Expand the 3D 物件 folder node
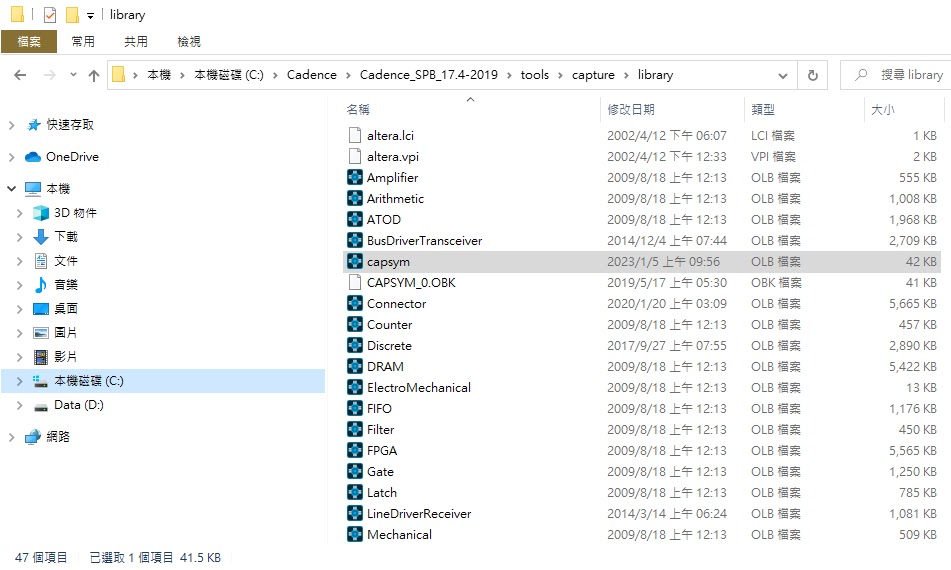The height and width of the screenshot is (570, 951). point(19,213)
